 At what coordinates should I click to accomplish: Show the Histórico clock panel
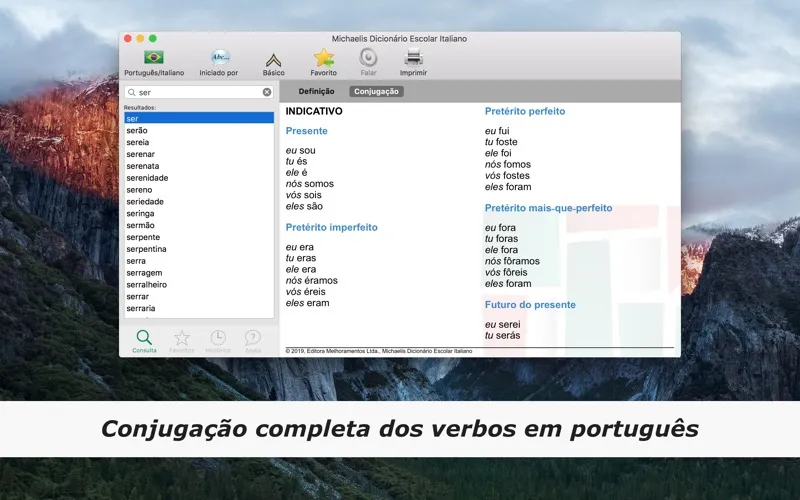coord(218,338)
